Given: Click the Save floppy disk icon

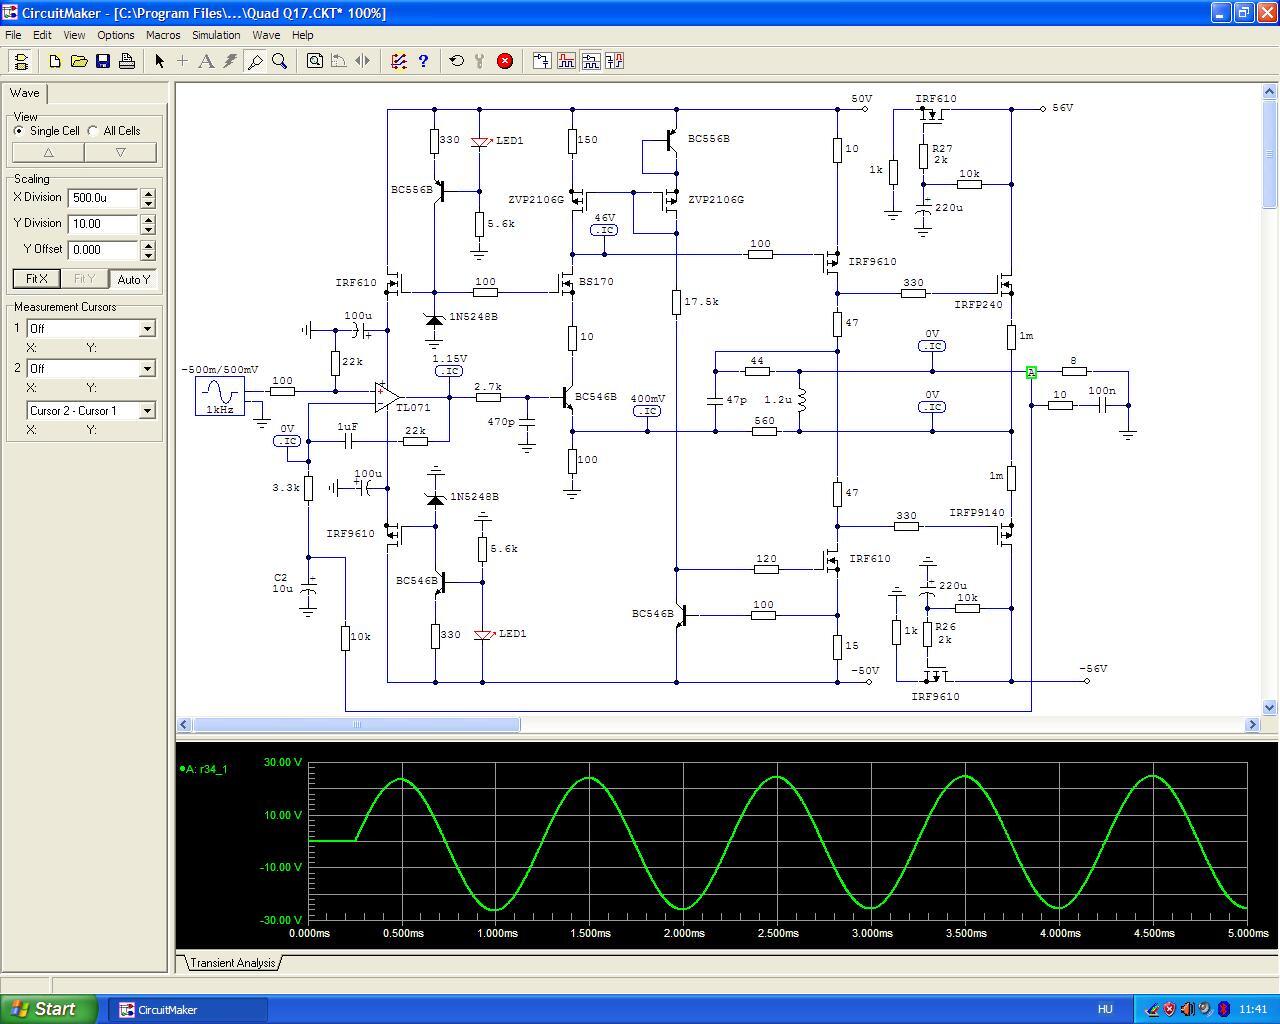Looking at the screenshot, I should click(x=103, y=61).
